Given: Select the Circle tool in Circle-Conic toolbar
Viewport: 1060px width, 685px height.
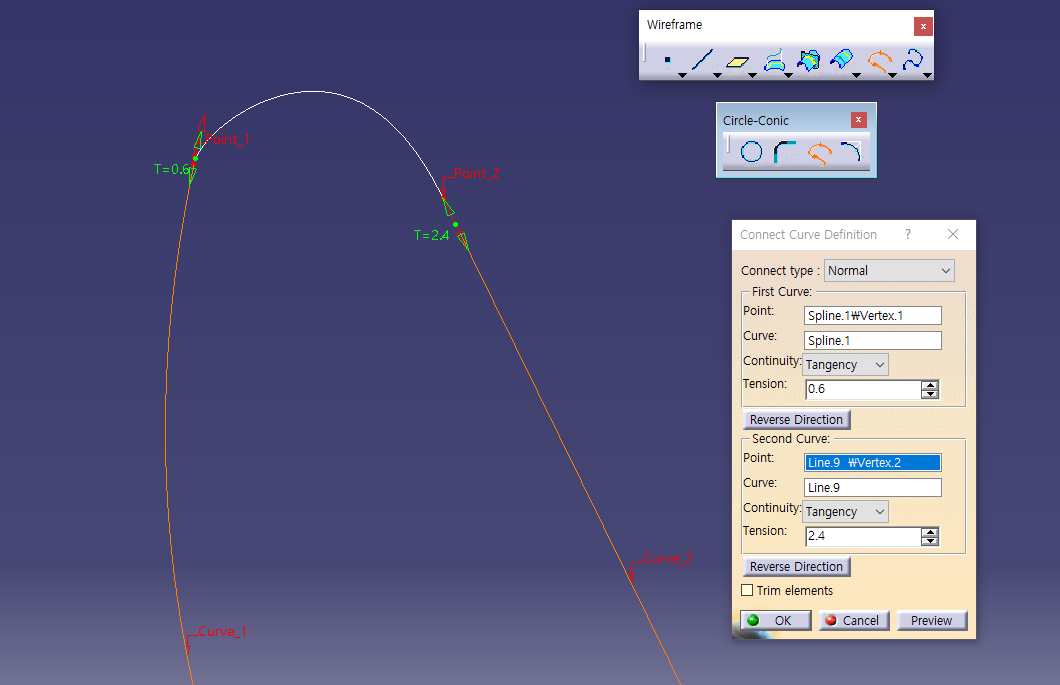Looking at the screenshot, I should [751, 152].
